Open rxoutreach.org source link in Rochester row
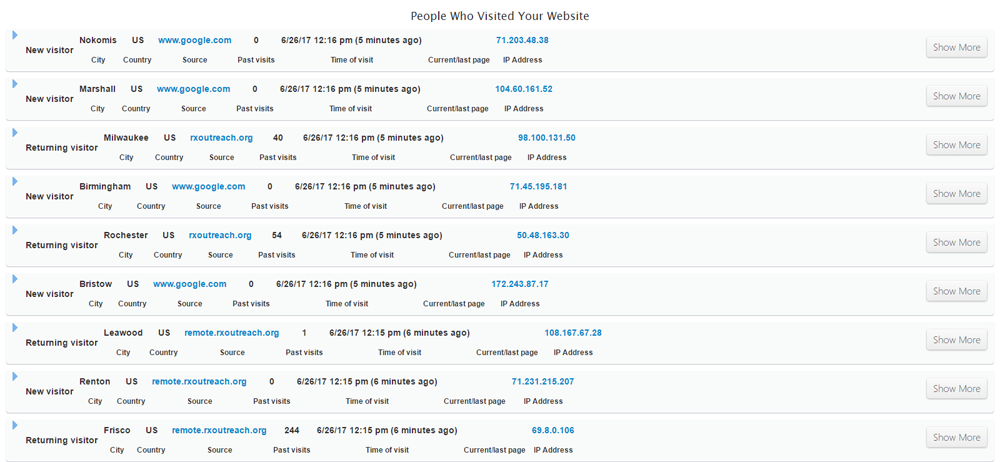This screenshot has height=462, width=1000. (220, 235)
